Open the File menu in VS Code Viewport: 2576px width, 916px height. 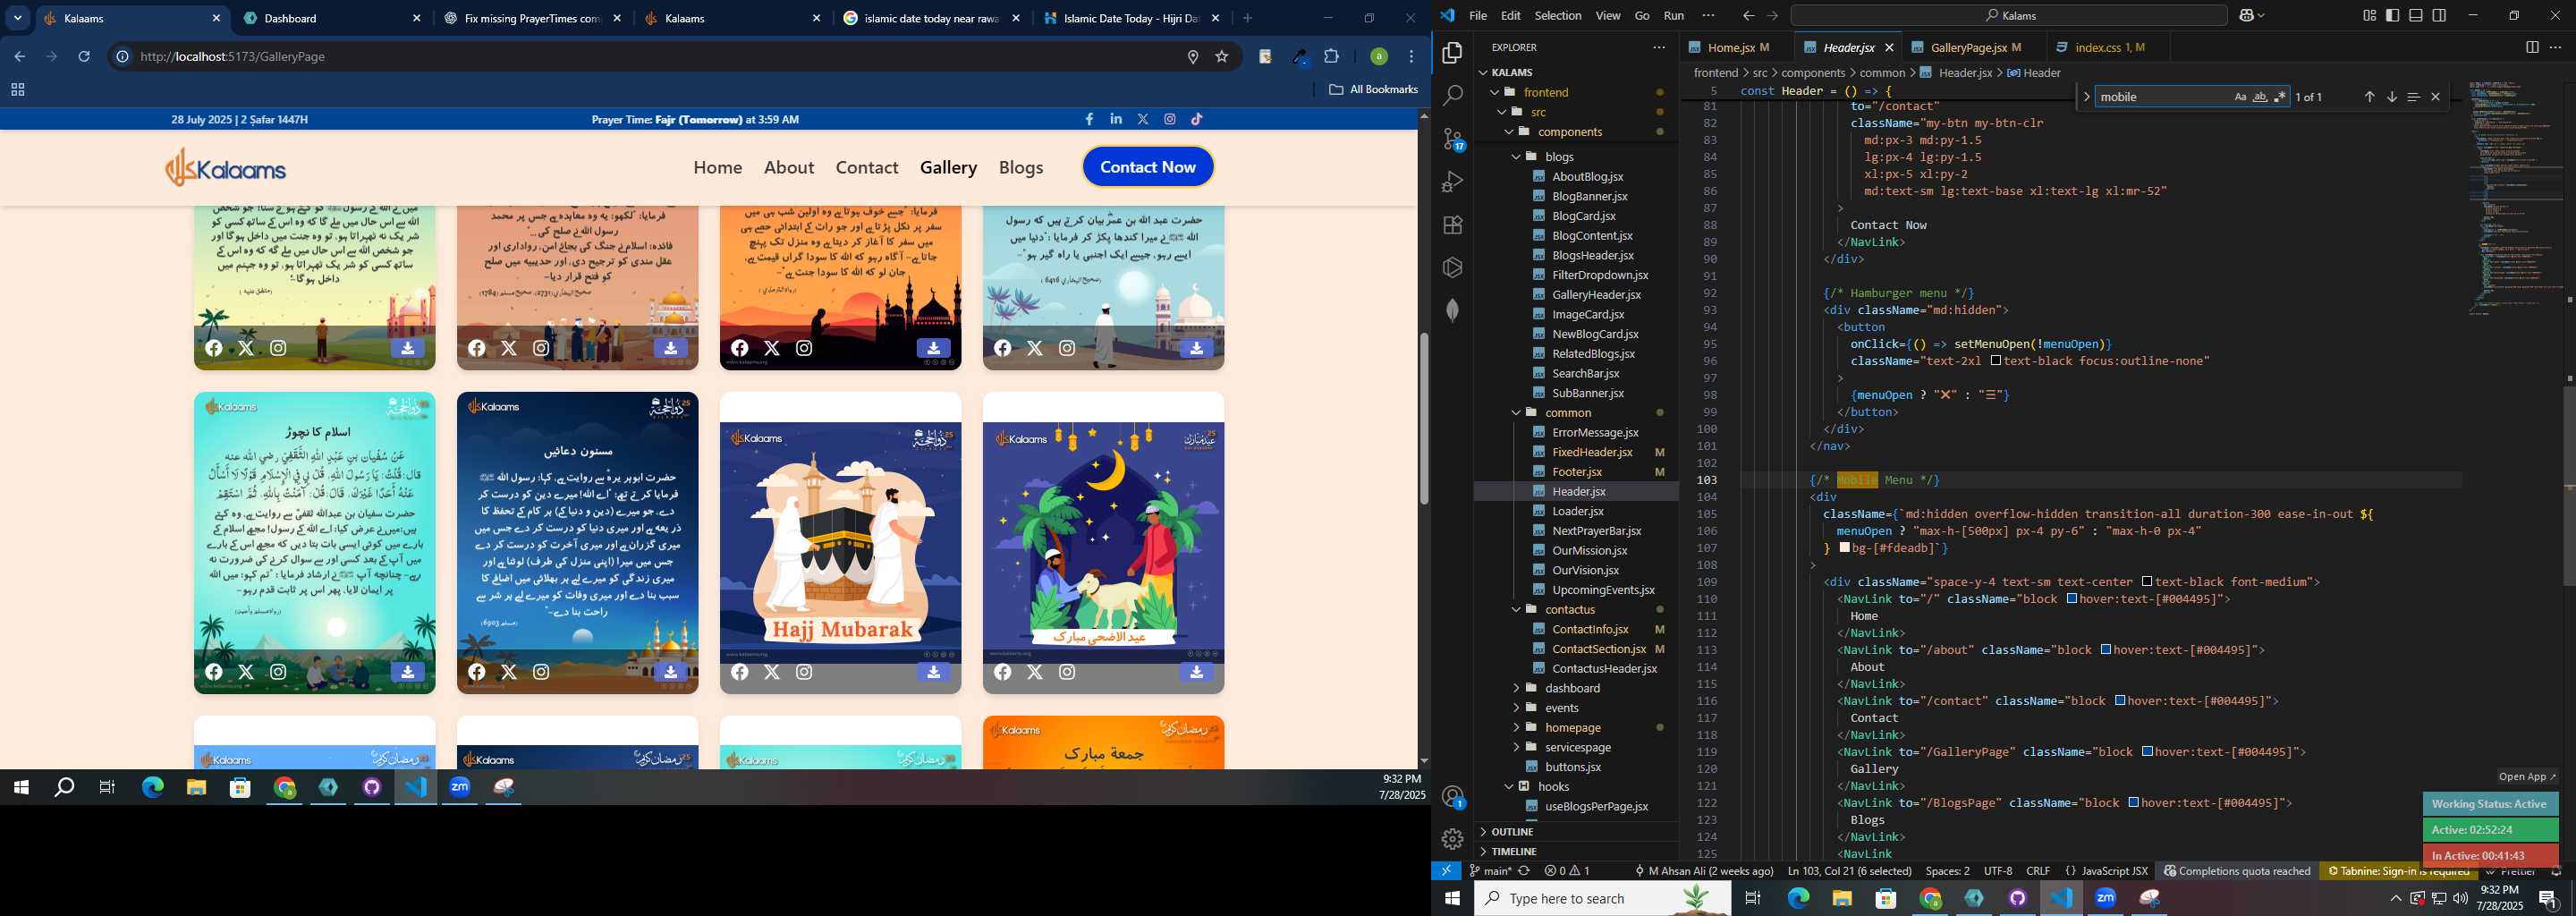(x=1478, y=16)
